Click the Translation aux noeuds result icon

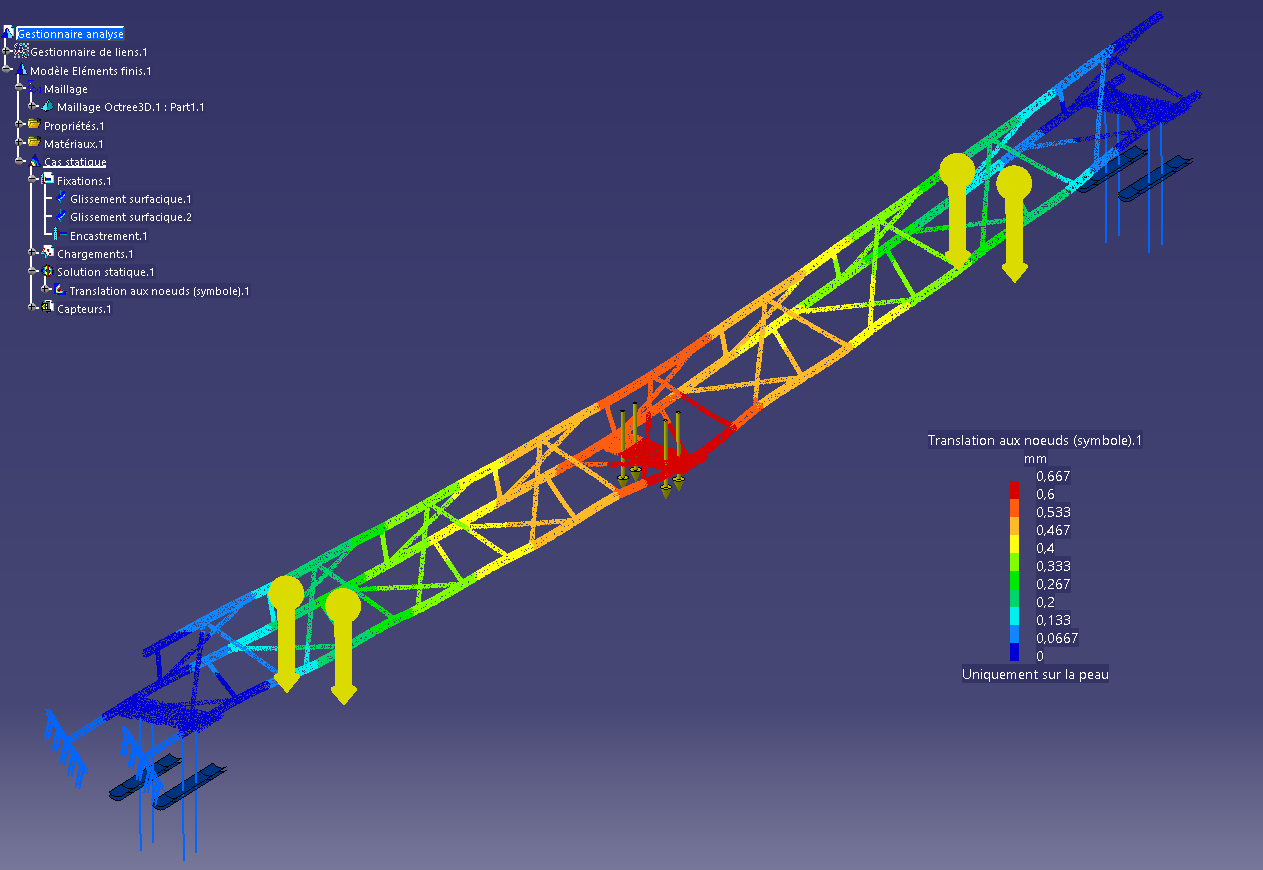(60, 291)
